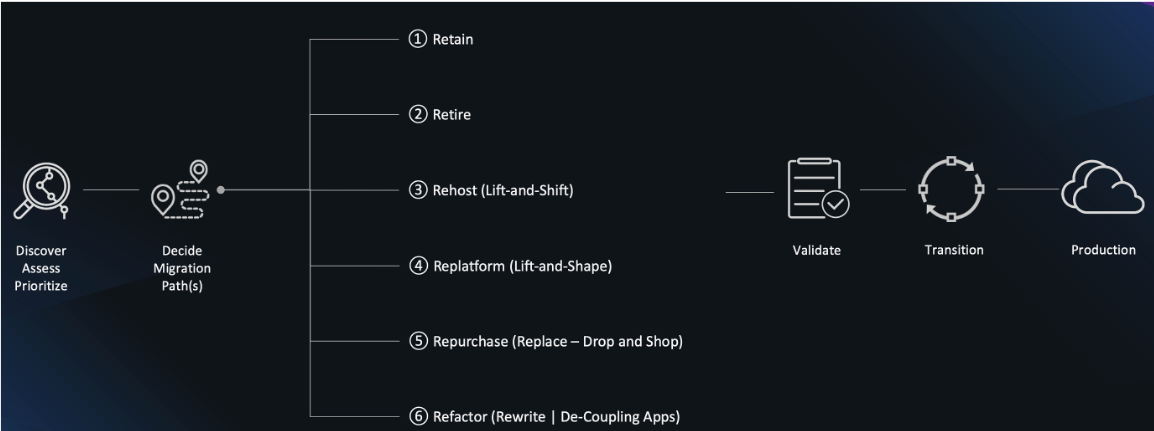Image resolution: width=1154 pixels, height=431 pixels.
Task: Click the circled number 5 beside Repurchase
Action: (x=418, y=341)
